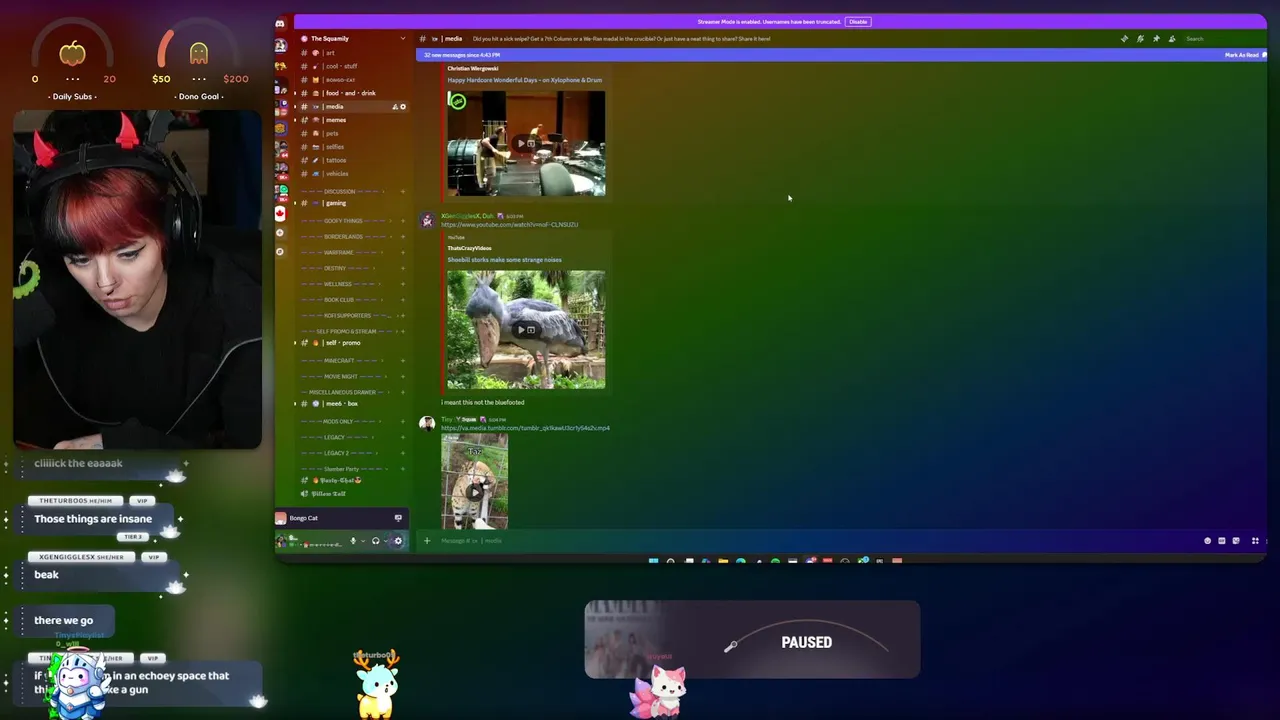
Task: Expand the MINECRAFT category
Action: click(x=340, y=361)
